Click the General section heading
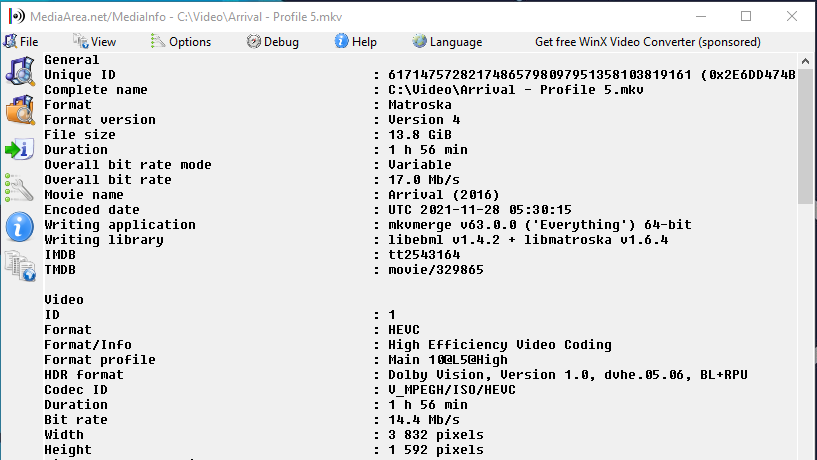This screenshot has height=460, width=817. pyautogui.click(x=71, y=60)
